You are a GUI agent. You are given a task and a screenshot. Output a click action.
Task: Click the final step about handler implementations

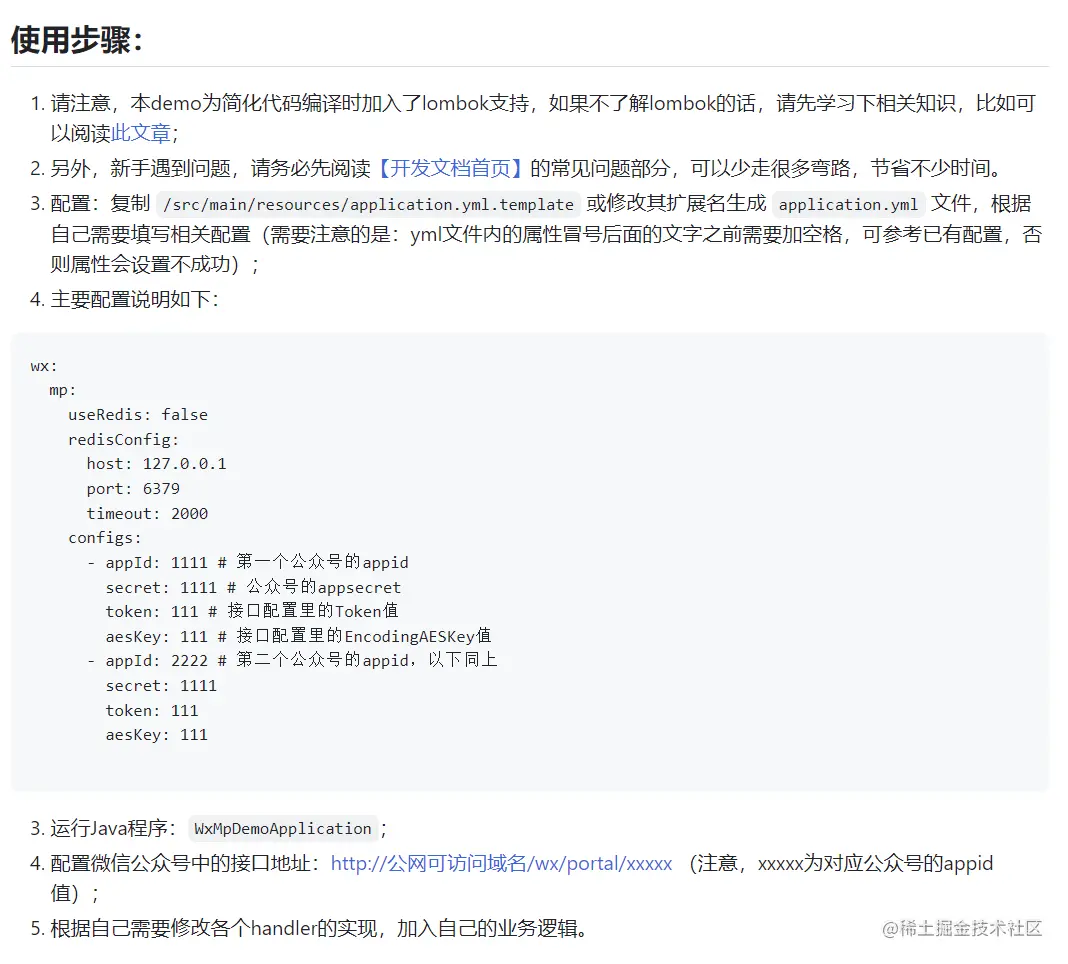point(320,928)
